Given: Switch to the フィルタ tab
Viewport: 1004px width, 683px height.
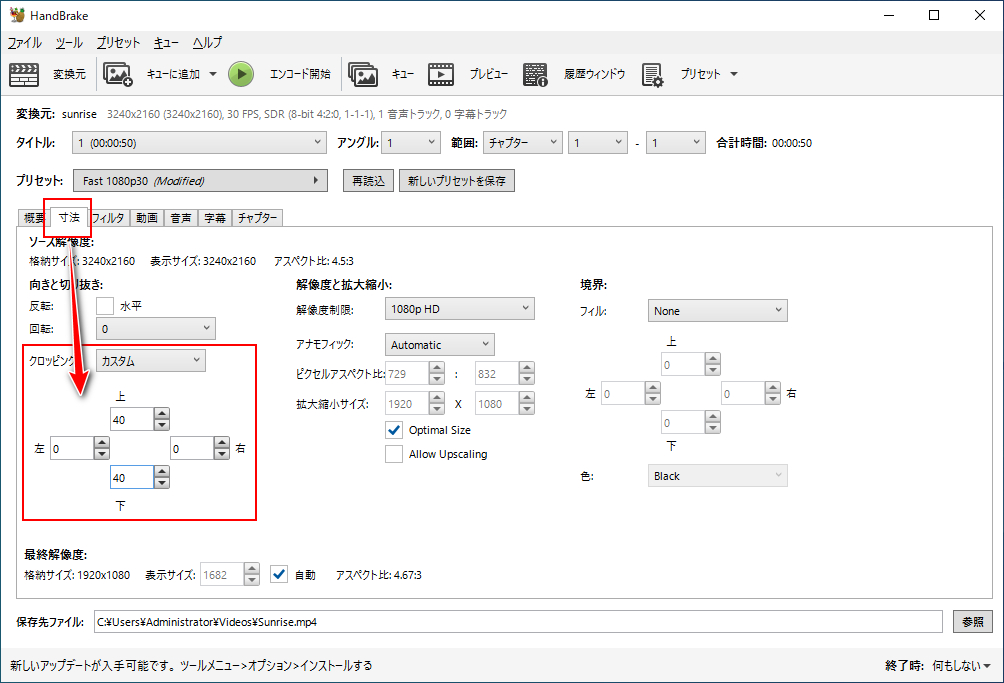Looking at the screenshot, I should [x=108, y=218].
